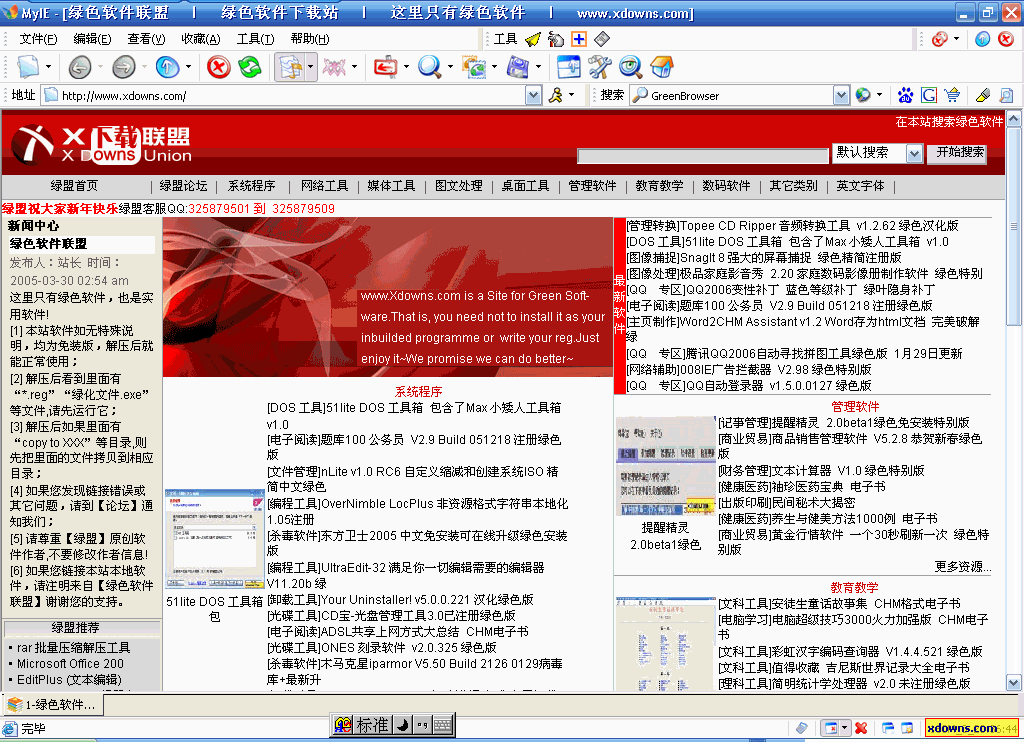Click the diamond tag icon in tools bar
1024x742 pixels.
coord(601,39)
